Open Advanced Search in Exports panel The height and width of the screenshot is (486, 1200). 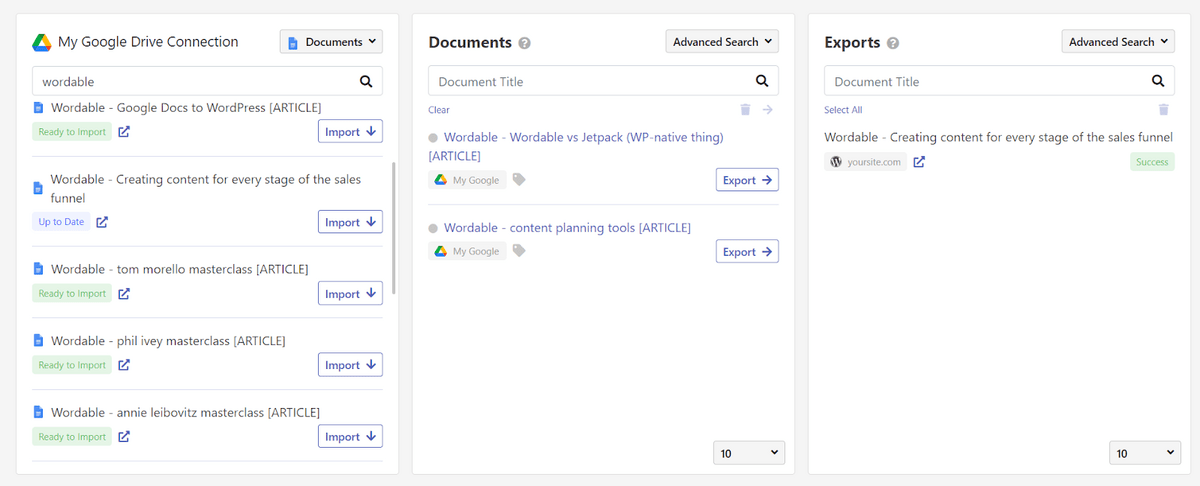tap(1118, 42)
